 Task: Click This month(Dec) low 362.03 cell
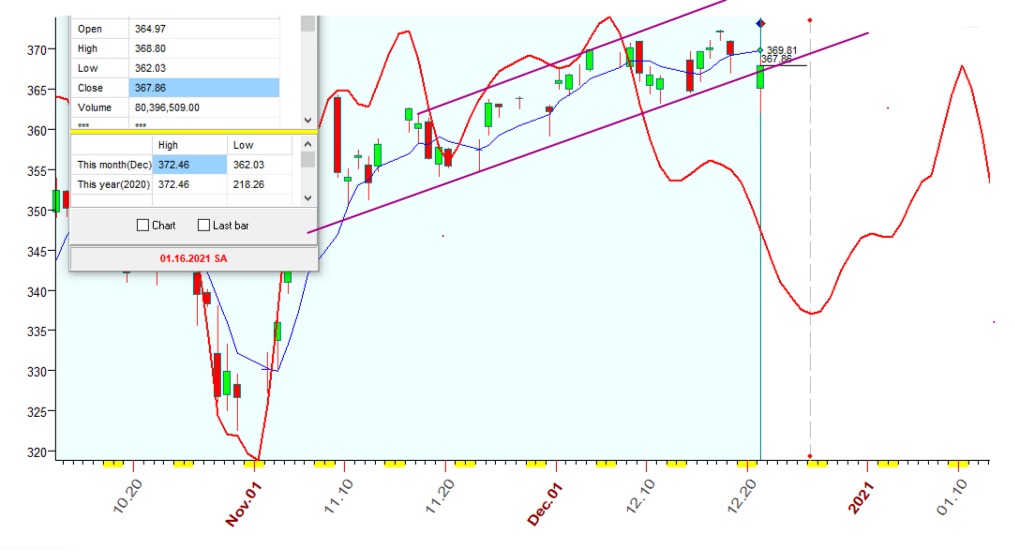259,164
